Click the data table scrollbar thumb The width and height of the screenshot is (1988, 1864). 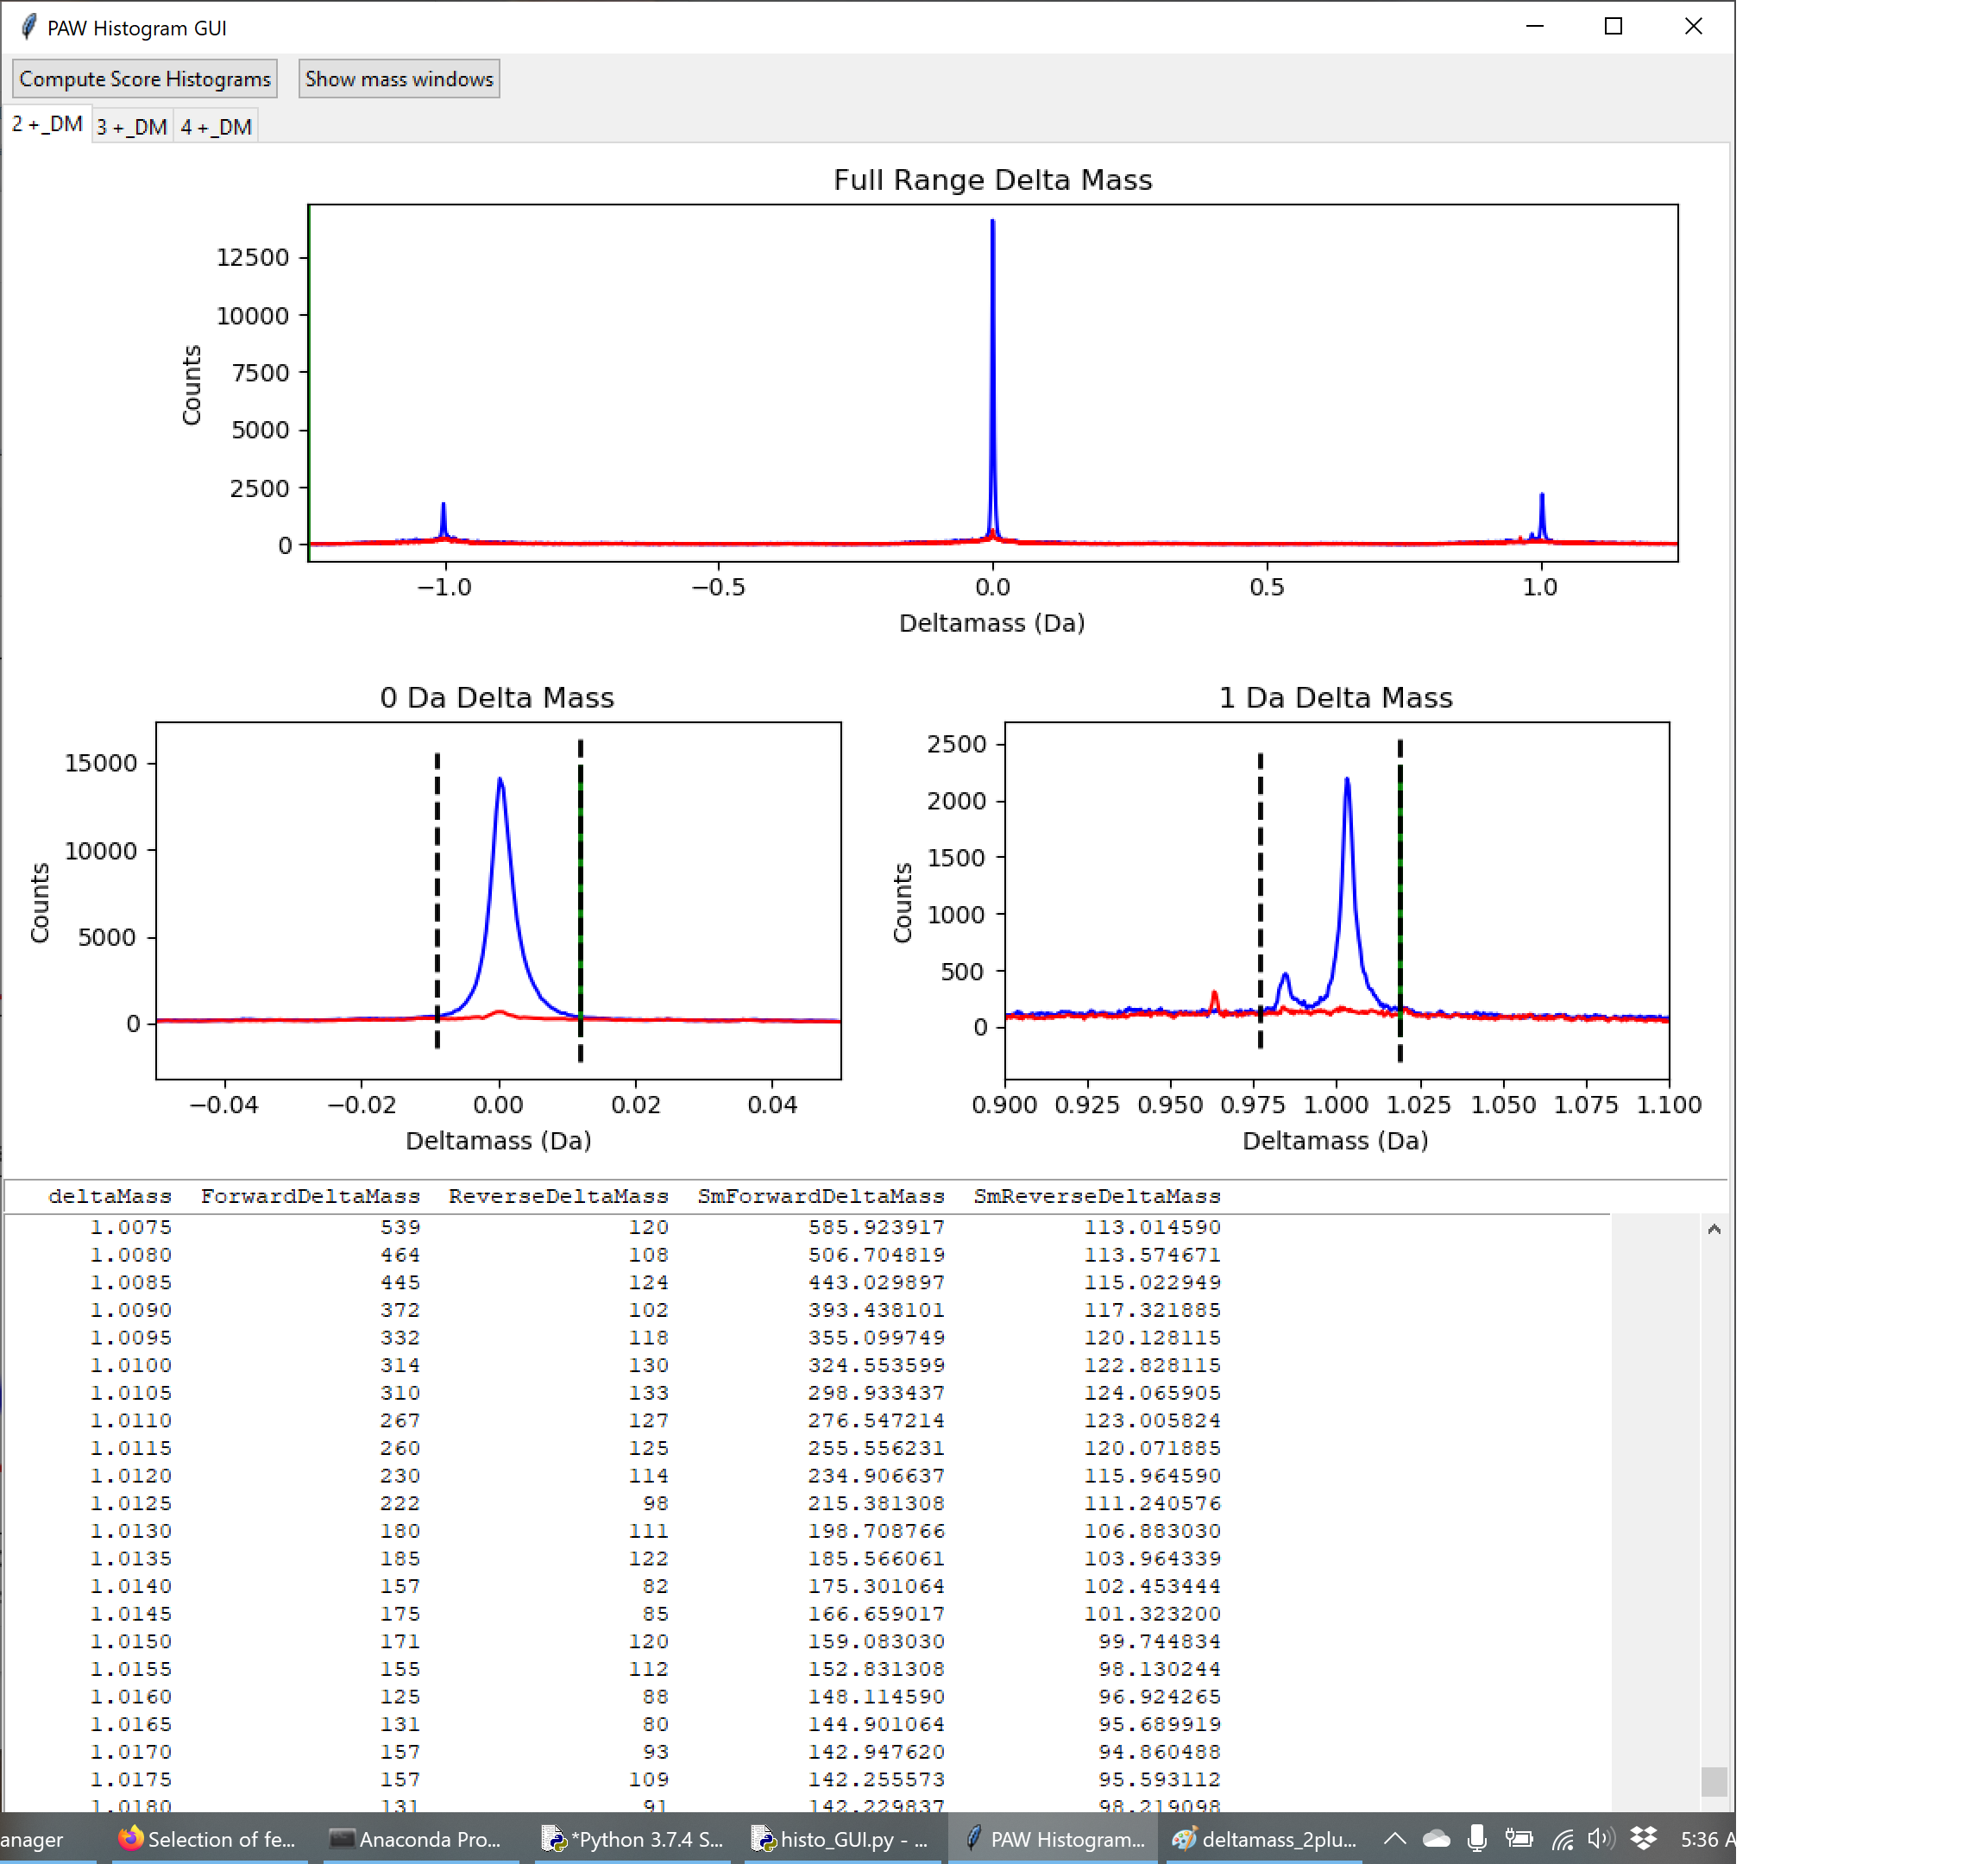(x=1714, y=1781)
